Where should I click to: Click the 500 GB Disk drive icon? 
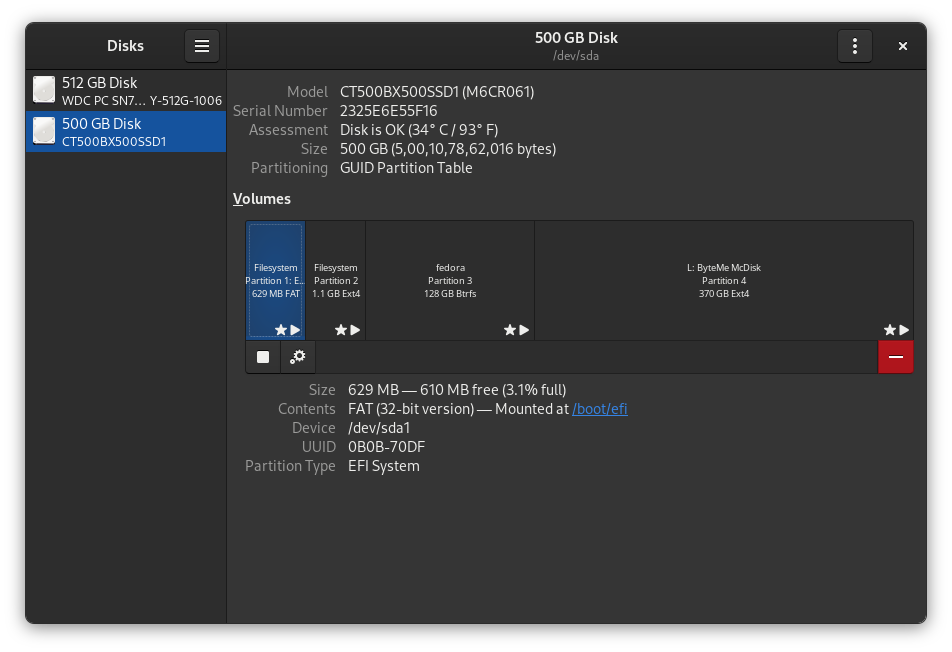click(x=44, y=131)
